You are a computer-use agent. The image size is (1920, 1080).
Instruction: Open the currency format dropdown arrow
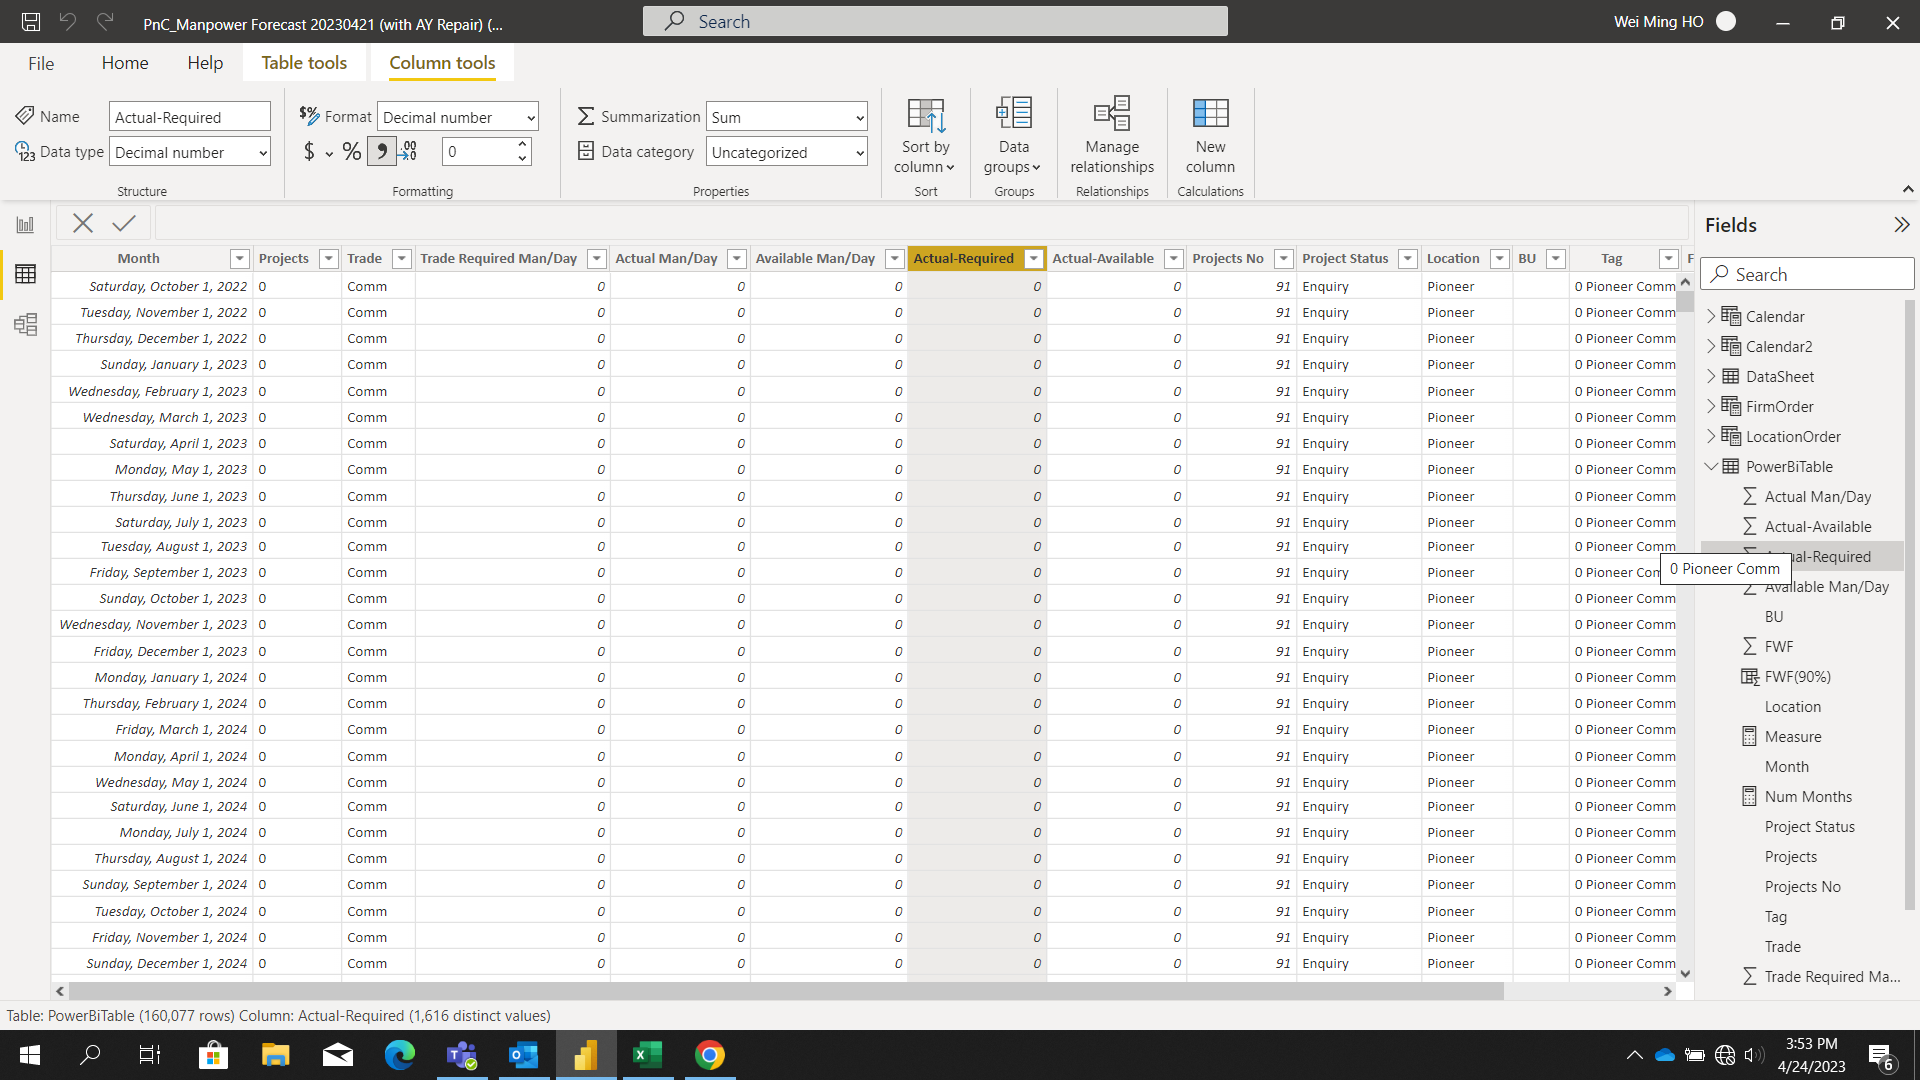pos(329,154)
